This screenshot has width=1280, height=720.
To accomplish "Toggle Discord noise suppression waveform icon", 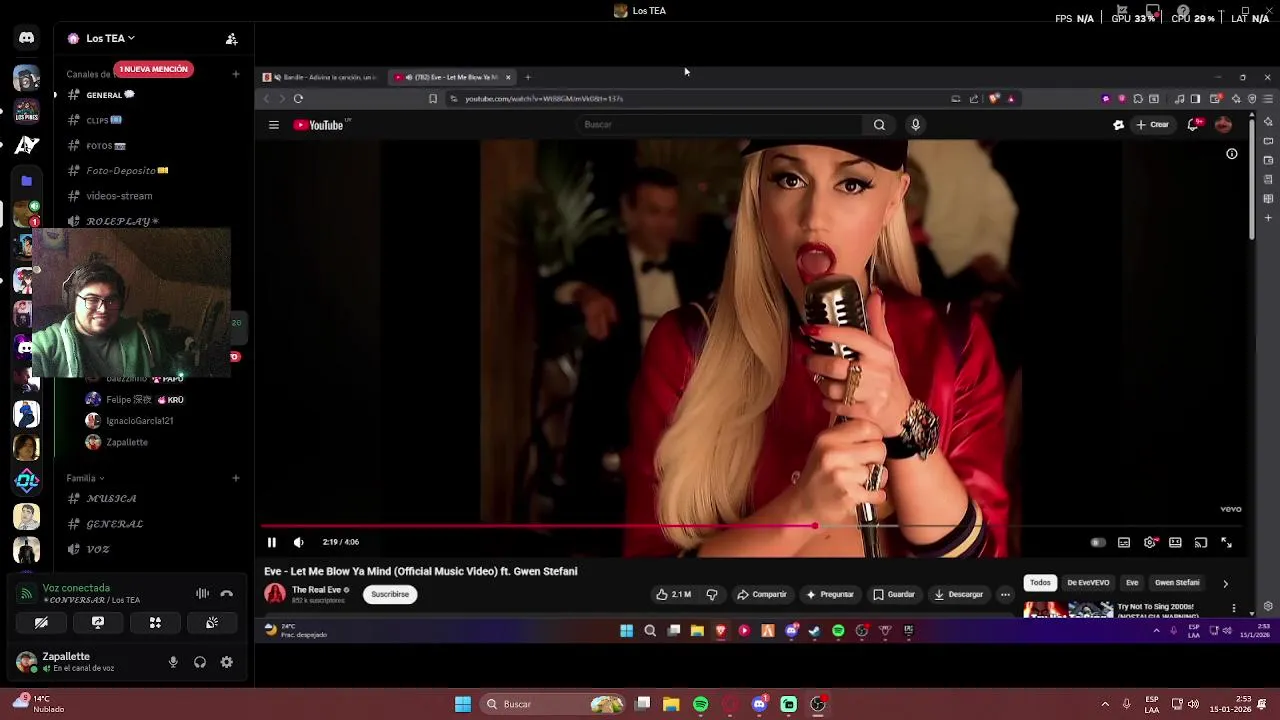I will (x=202, y=593).
